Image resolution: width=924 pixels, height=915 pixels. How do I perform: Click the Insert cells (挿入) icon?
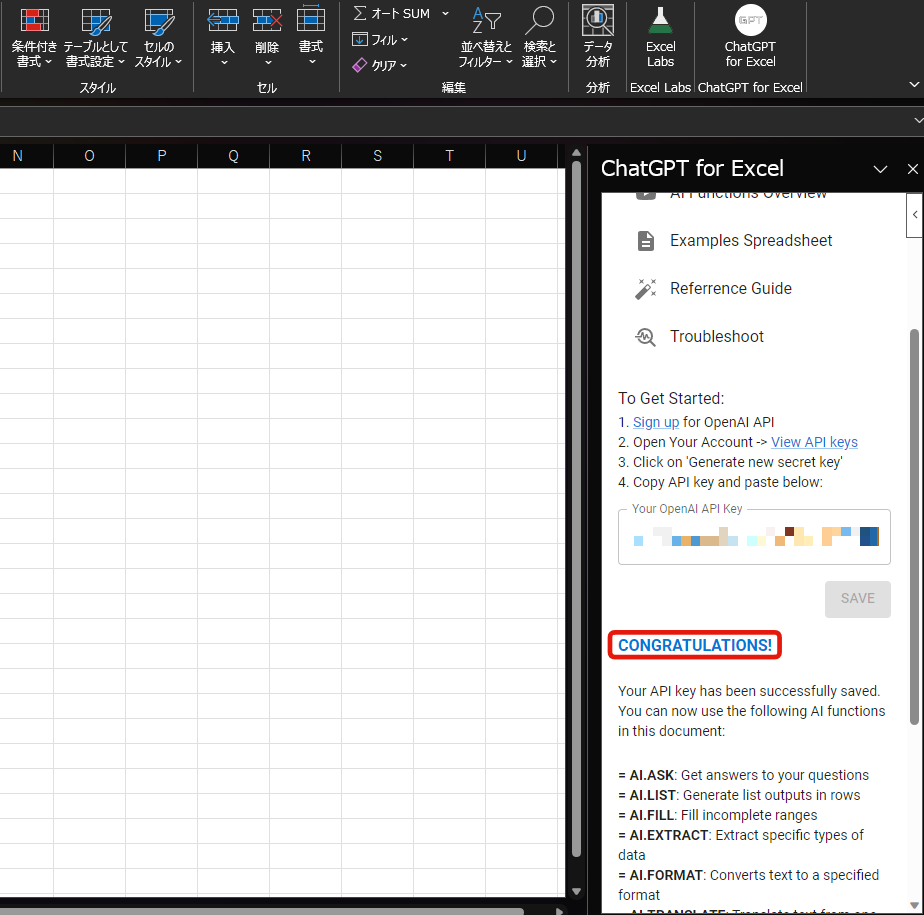pos(223,20)
